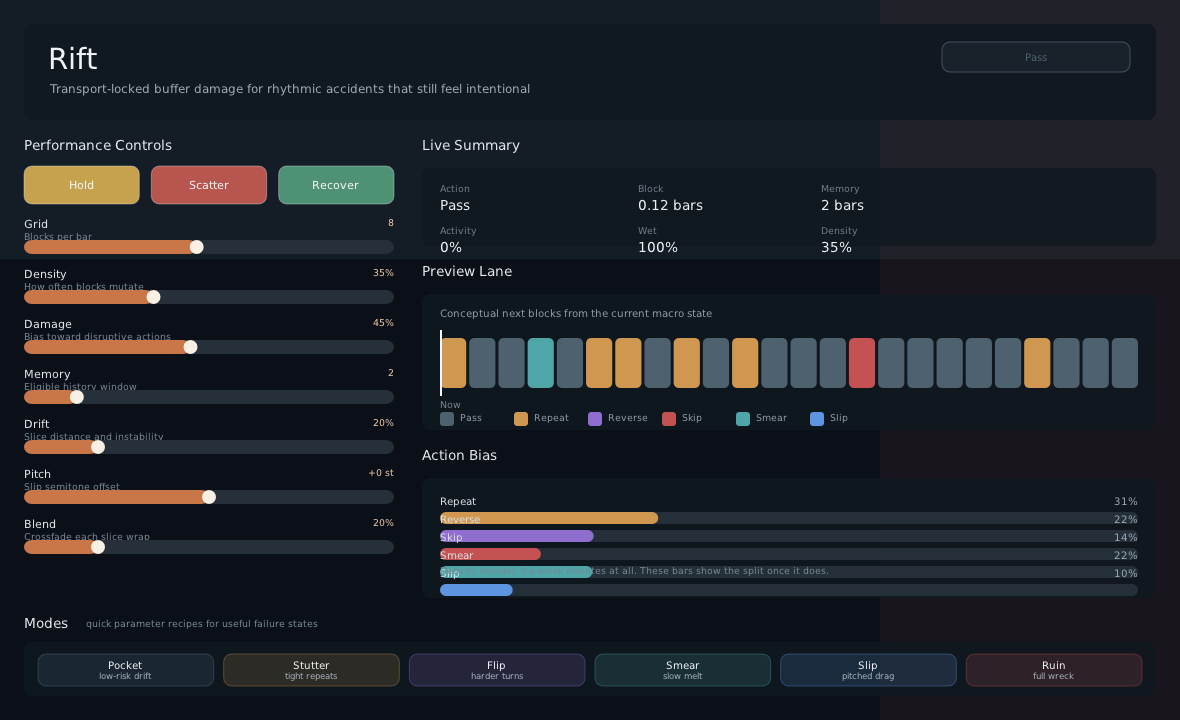This screenshot has width=1180, height=720.
Task: Click the Density slider handle
Action: (x=154, y=297)
